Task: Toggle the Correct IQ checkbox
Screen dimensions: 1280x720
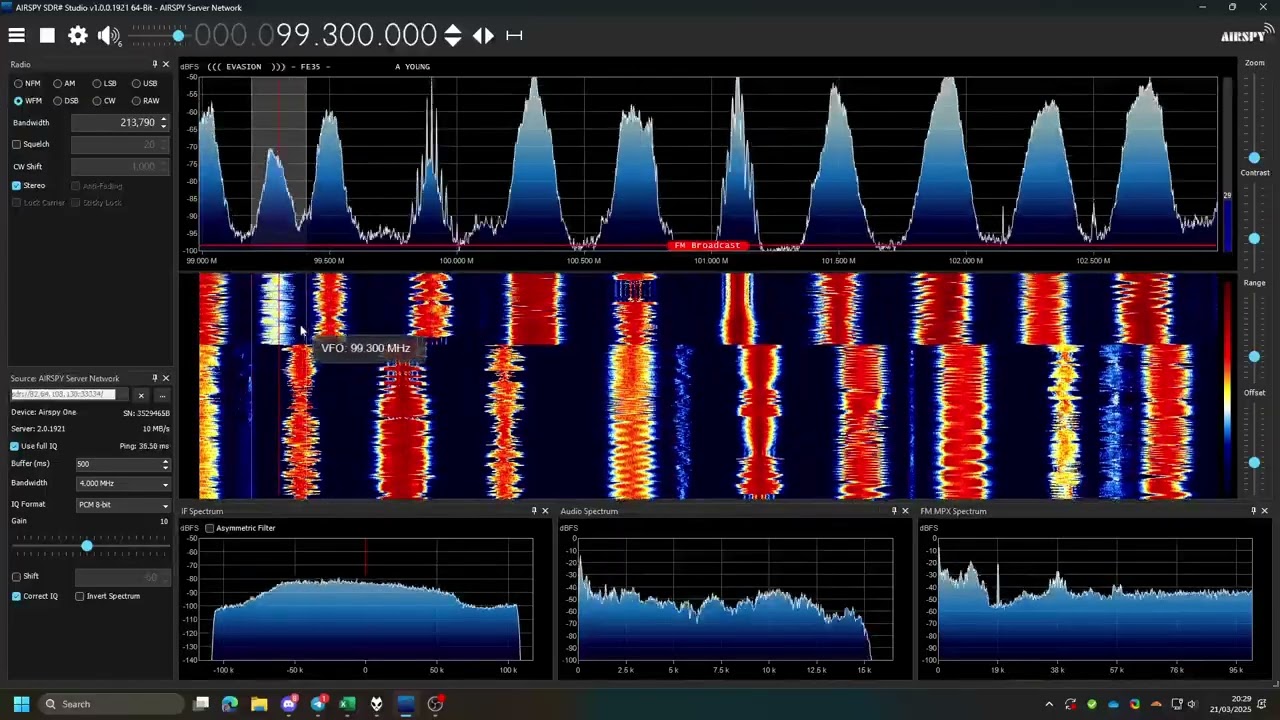Action: point(17,596)
